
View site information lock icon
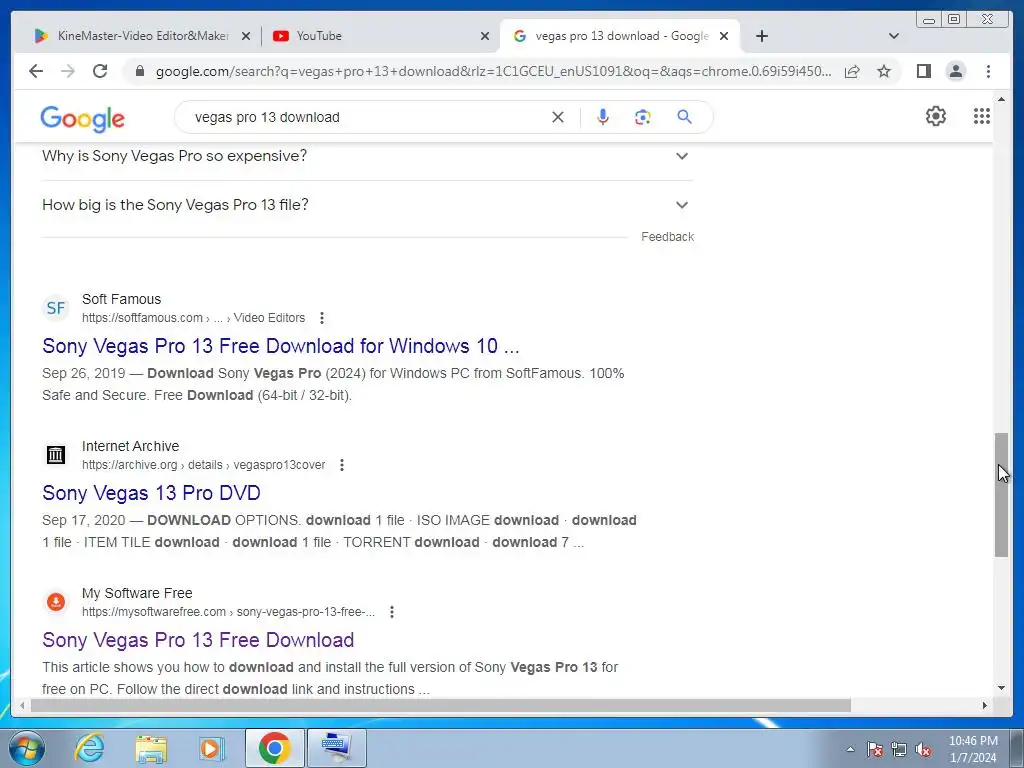(x=140, y=71)
